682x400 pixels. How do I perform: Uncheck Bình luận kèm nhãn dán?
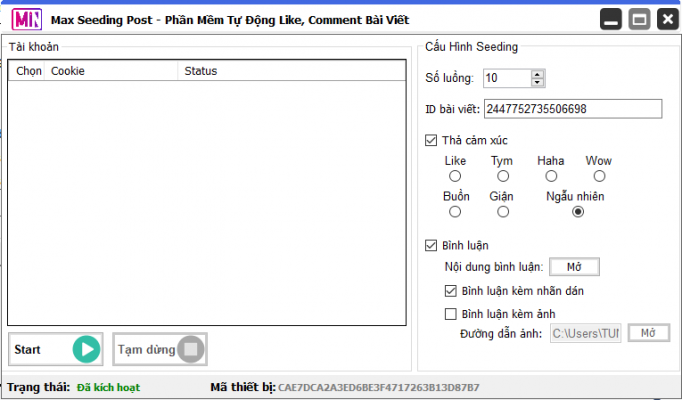(x=450, y=291)
